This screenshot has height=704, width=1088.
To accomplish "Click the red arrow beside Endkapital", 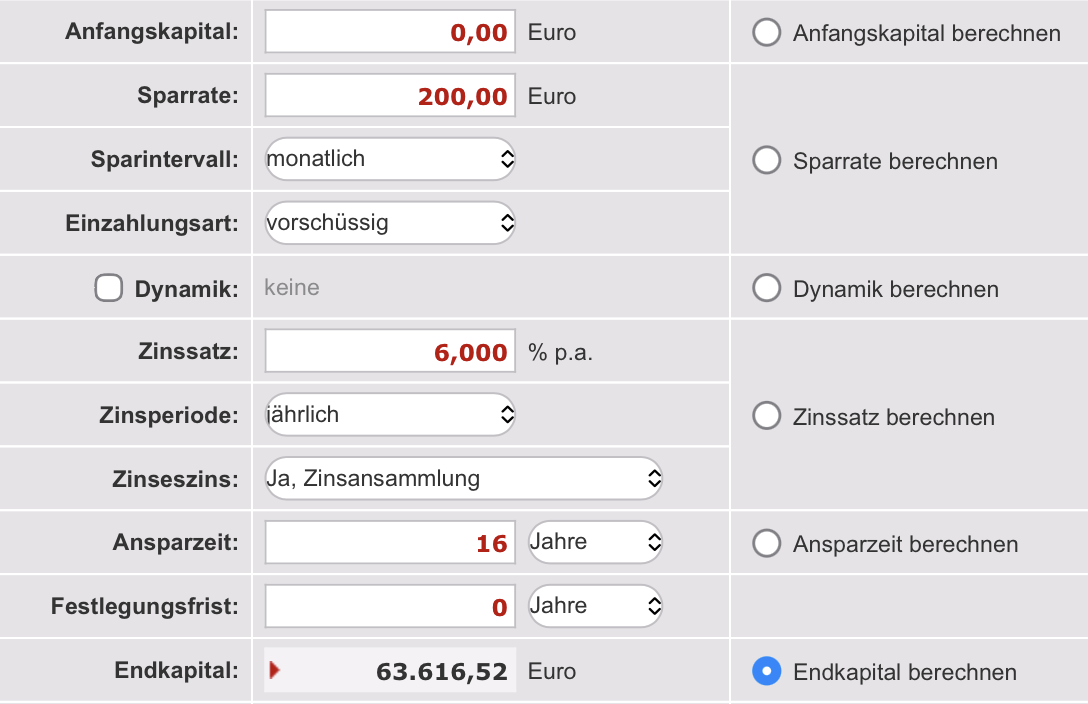I will [x=275, y=670].
